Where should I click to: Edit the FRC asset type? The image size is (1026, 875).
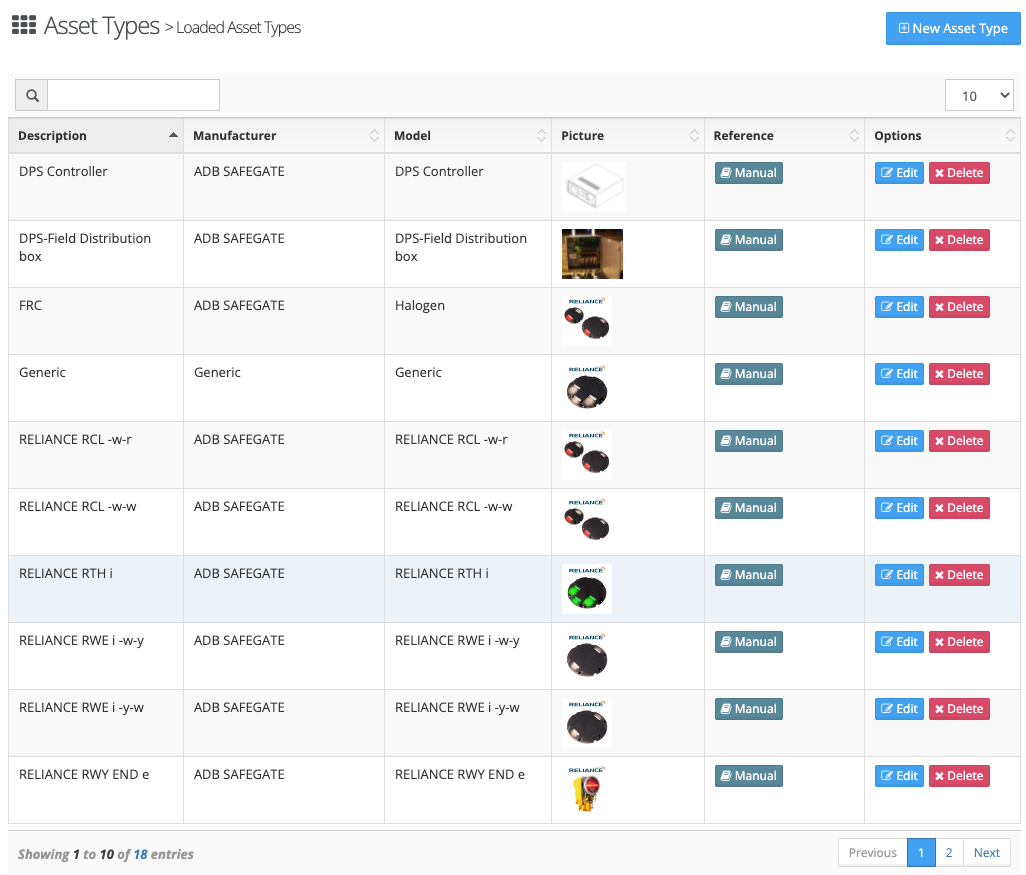(x=899, y=307)
